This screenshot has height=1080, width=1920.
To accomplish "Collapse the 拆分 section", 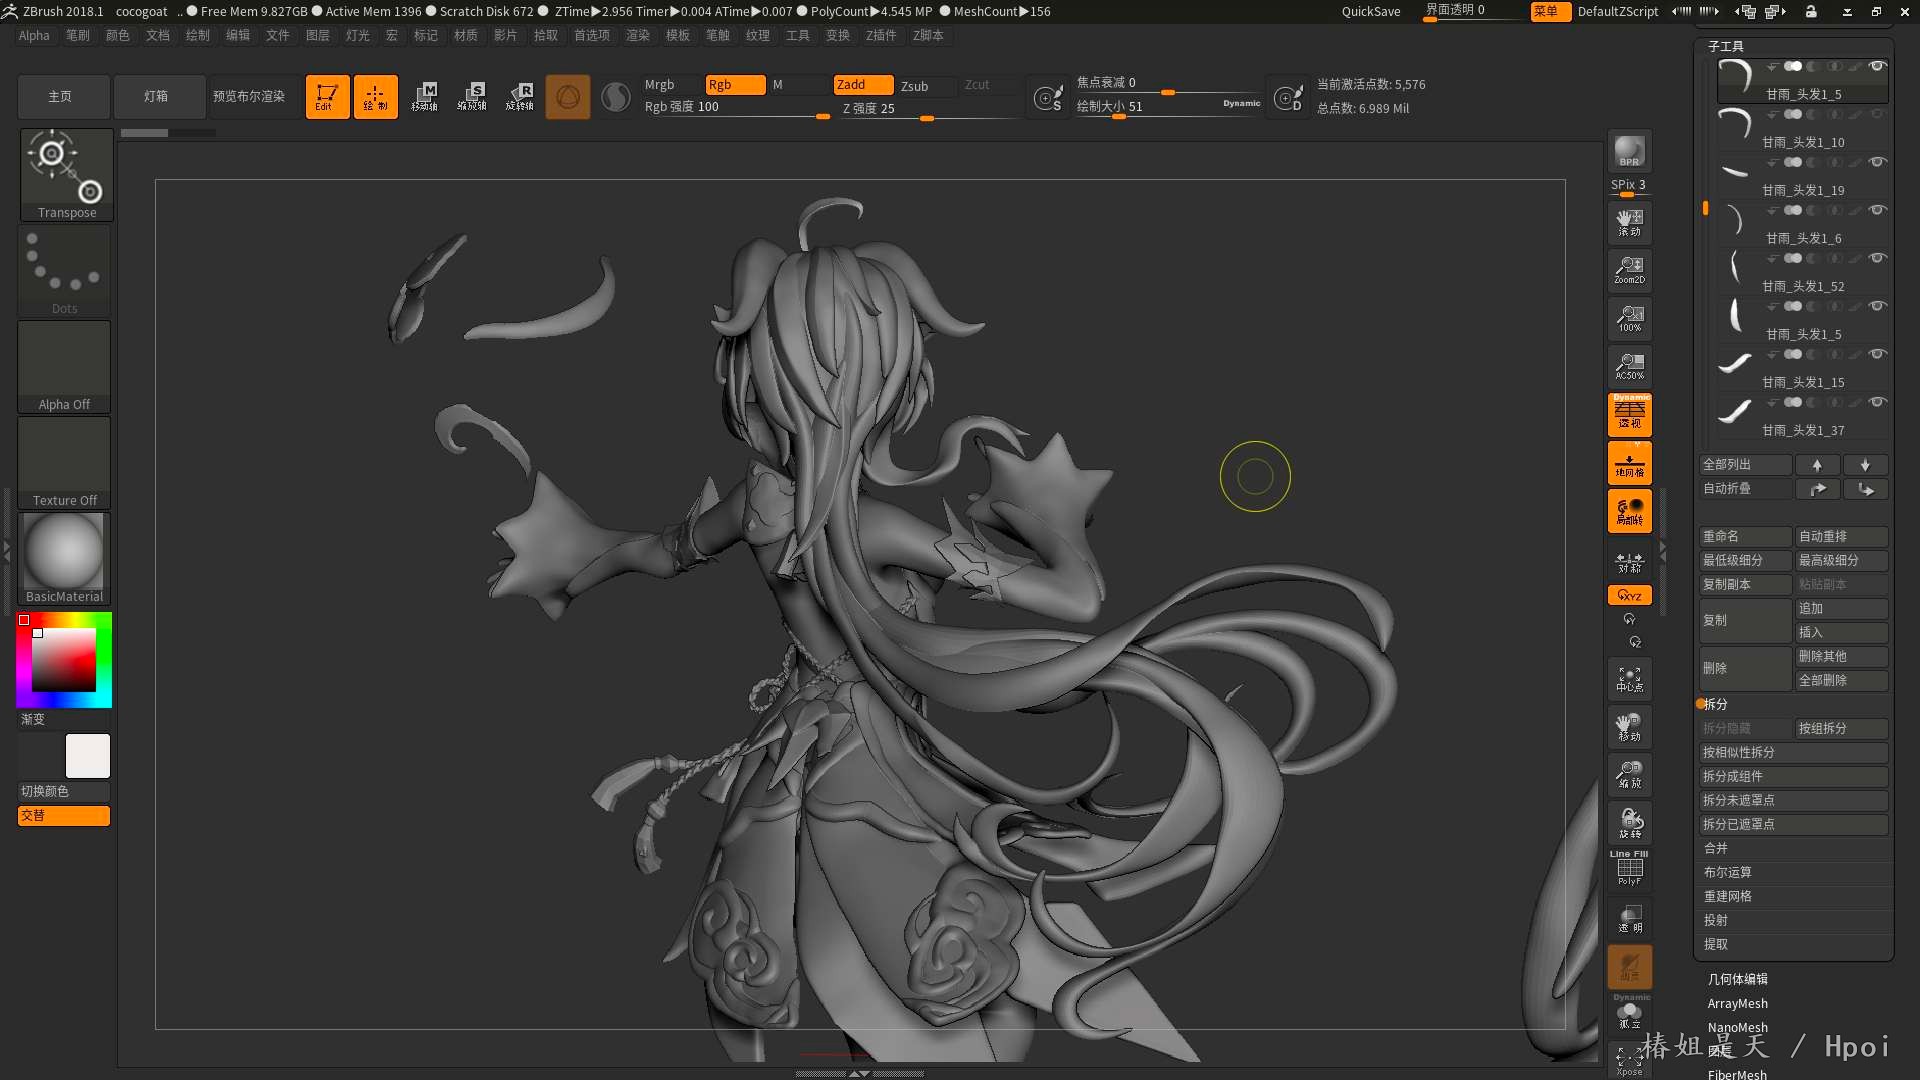I will pos(1715,704).
